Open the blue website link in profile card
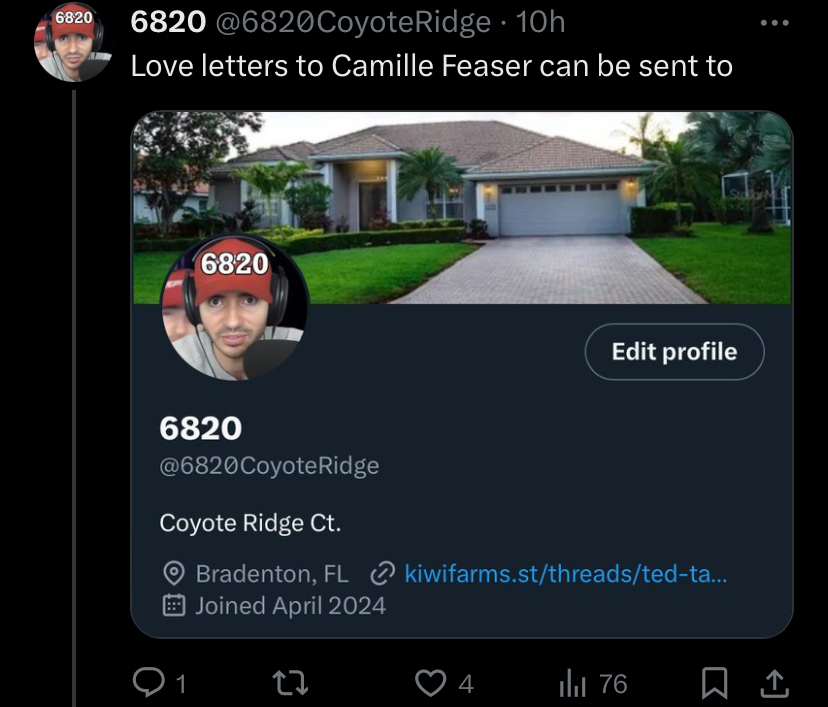The width and height of the screenshot is (828, 707). 566,573
